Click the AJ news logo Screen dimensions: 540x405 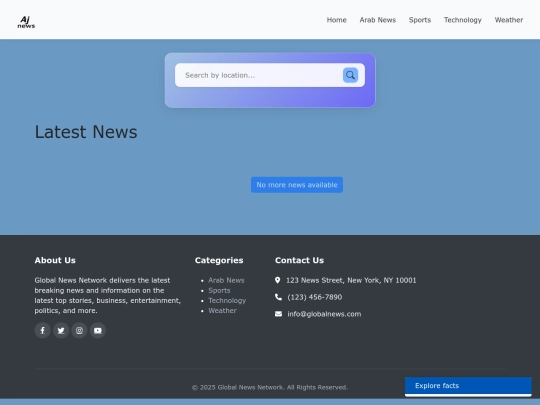pos(26,22)
